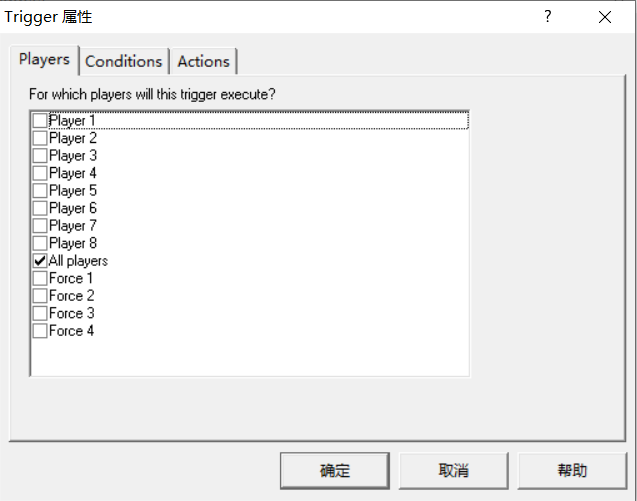
Task: Toggle the Force 3 checkbox
Action: coord(40,313)
